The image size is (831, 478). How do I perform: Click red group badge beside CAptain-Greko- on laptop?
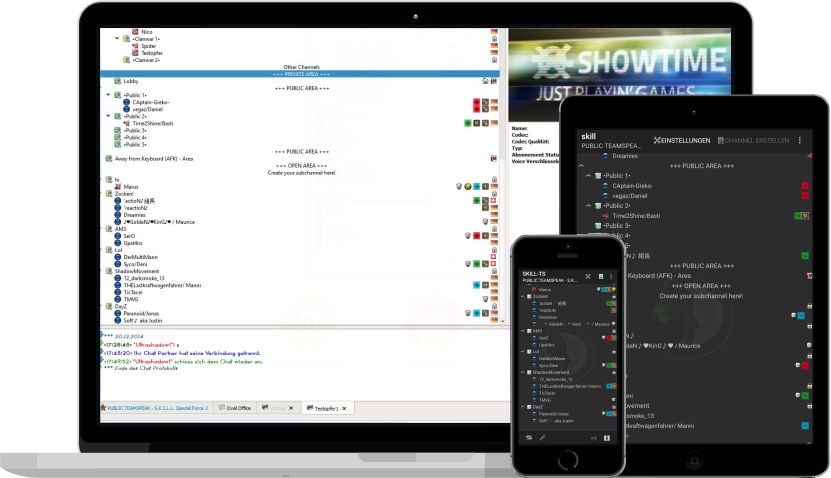(x=476, y=102)
